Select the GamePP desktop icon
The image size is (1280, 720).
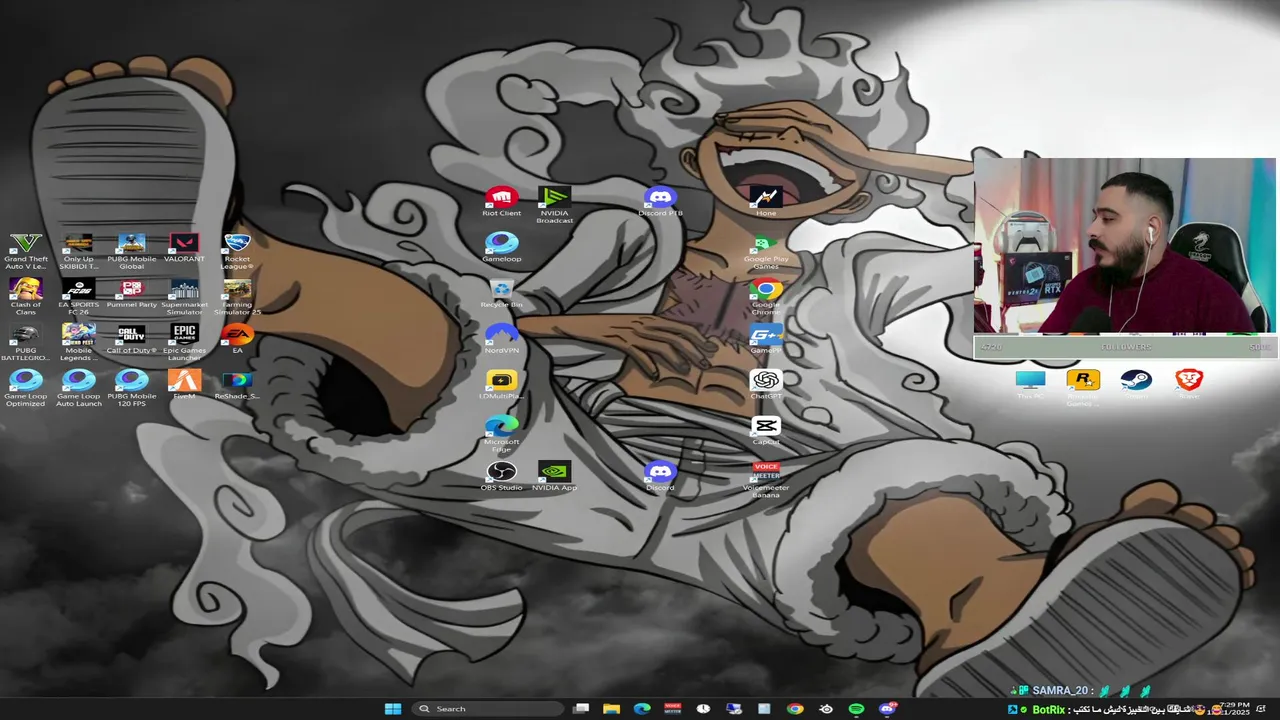[766, 339]
